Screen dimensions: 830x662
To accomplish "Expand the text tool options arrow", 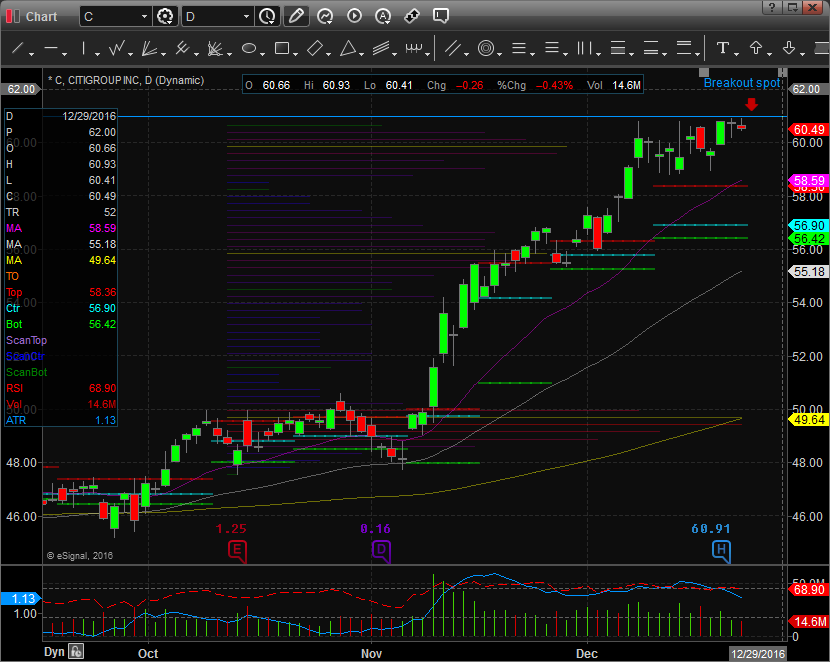I will [x=736, y=54].
